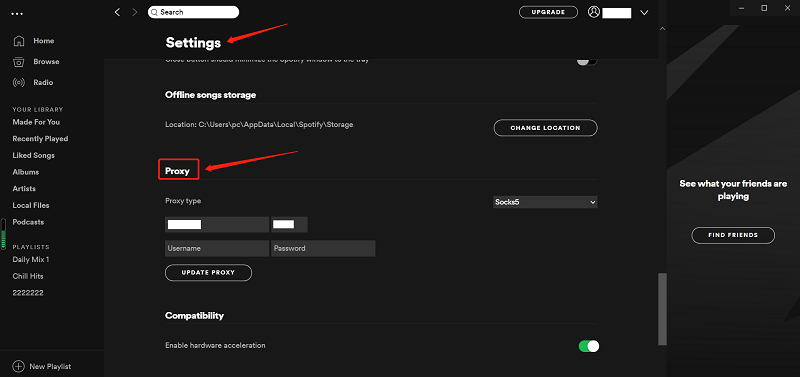Click the offline storage Location path text
The width and height of the screenshot is (800, 377).
click(259, 124)
